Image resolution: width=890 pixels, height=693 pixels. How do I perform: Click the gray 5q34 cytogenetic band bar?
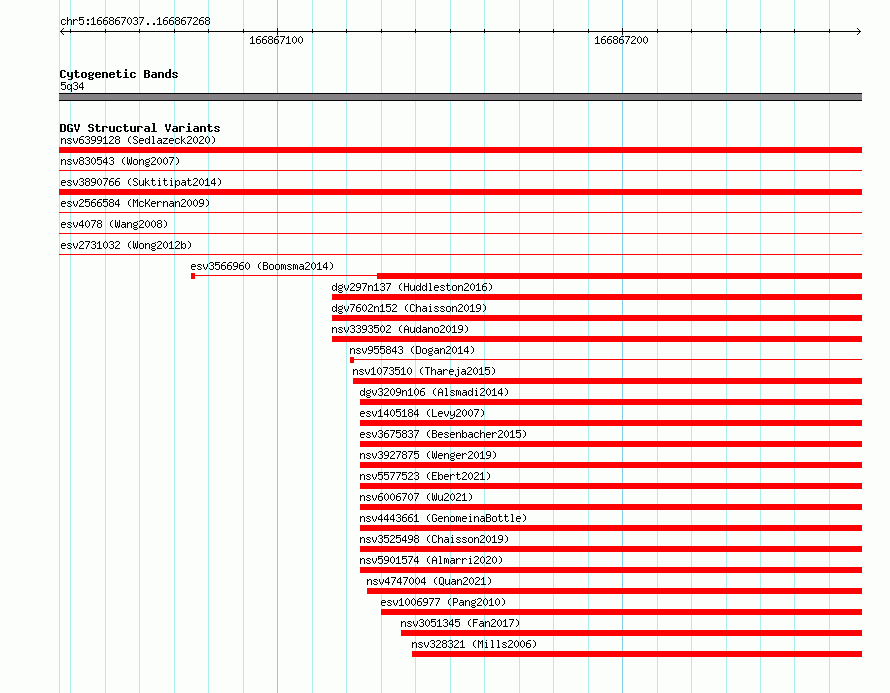pos(460,97)
